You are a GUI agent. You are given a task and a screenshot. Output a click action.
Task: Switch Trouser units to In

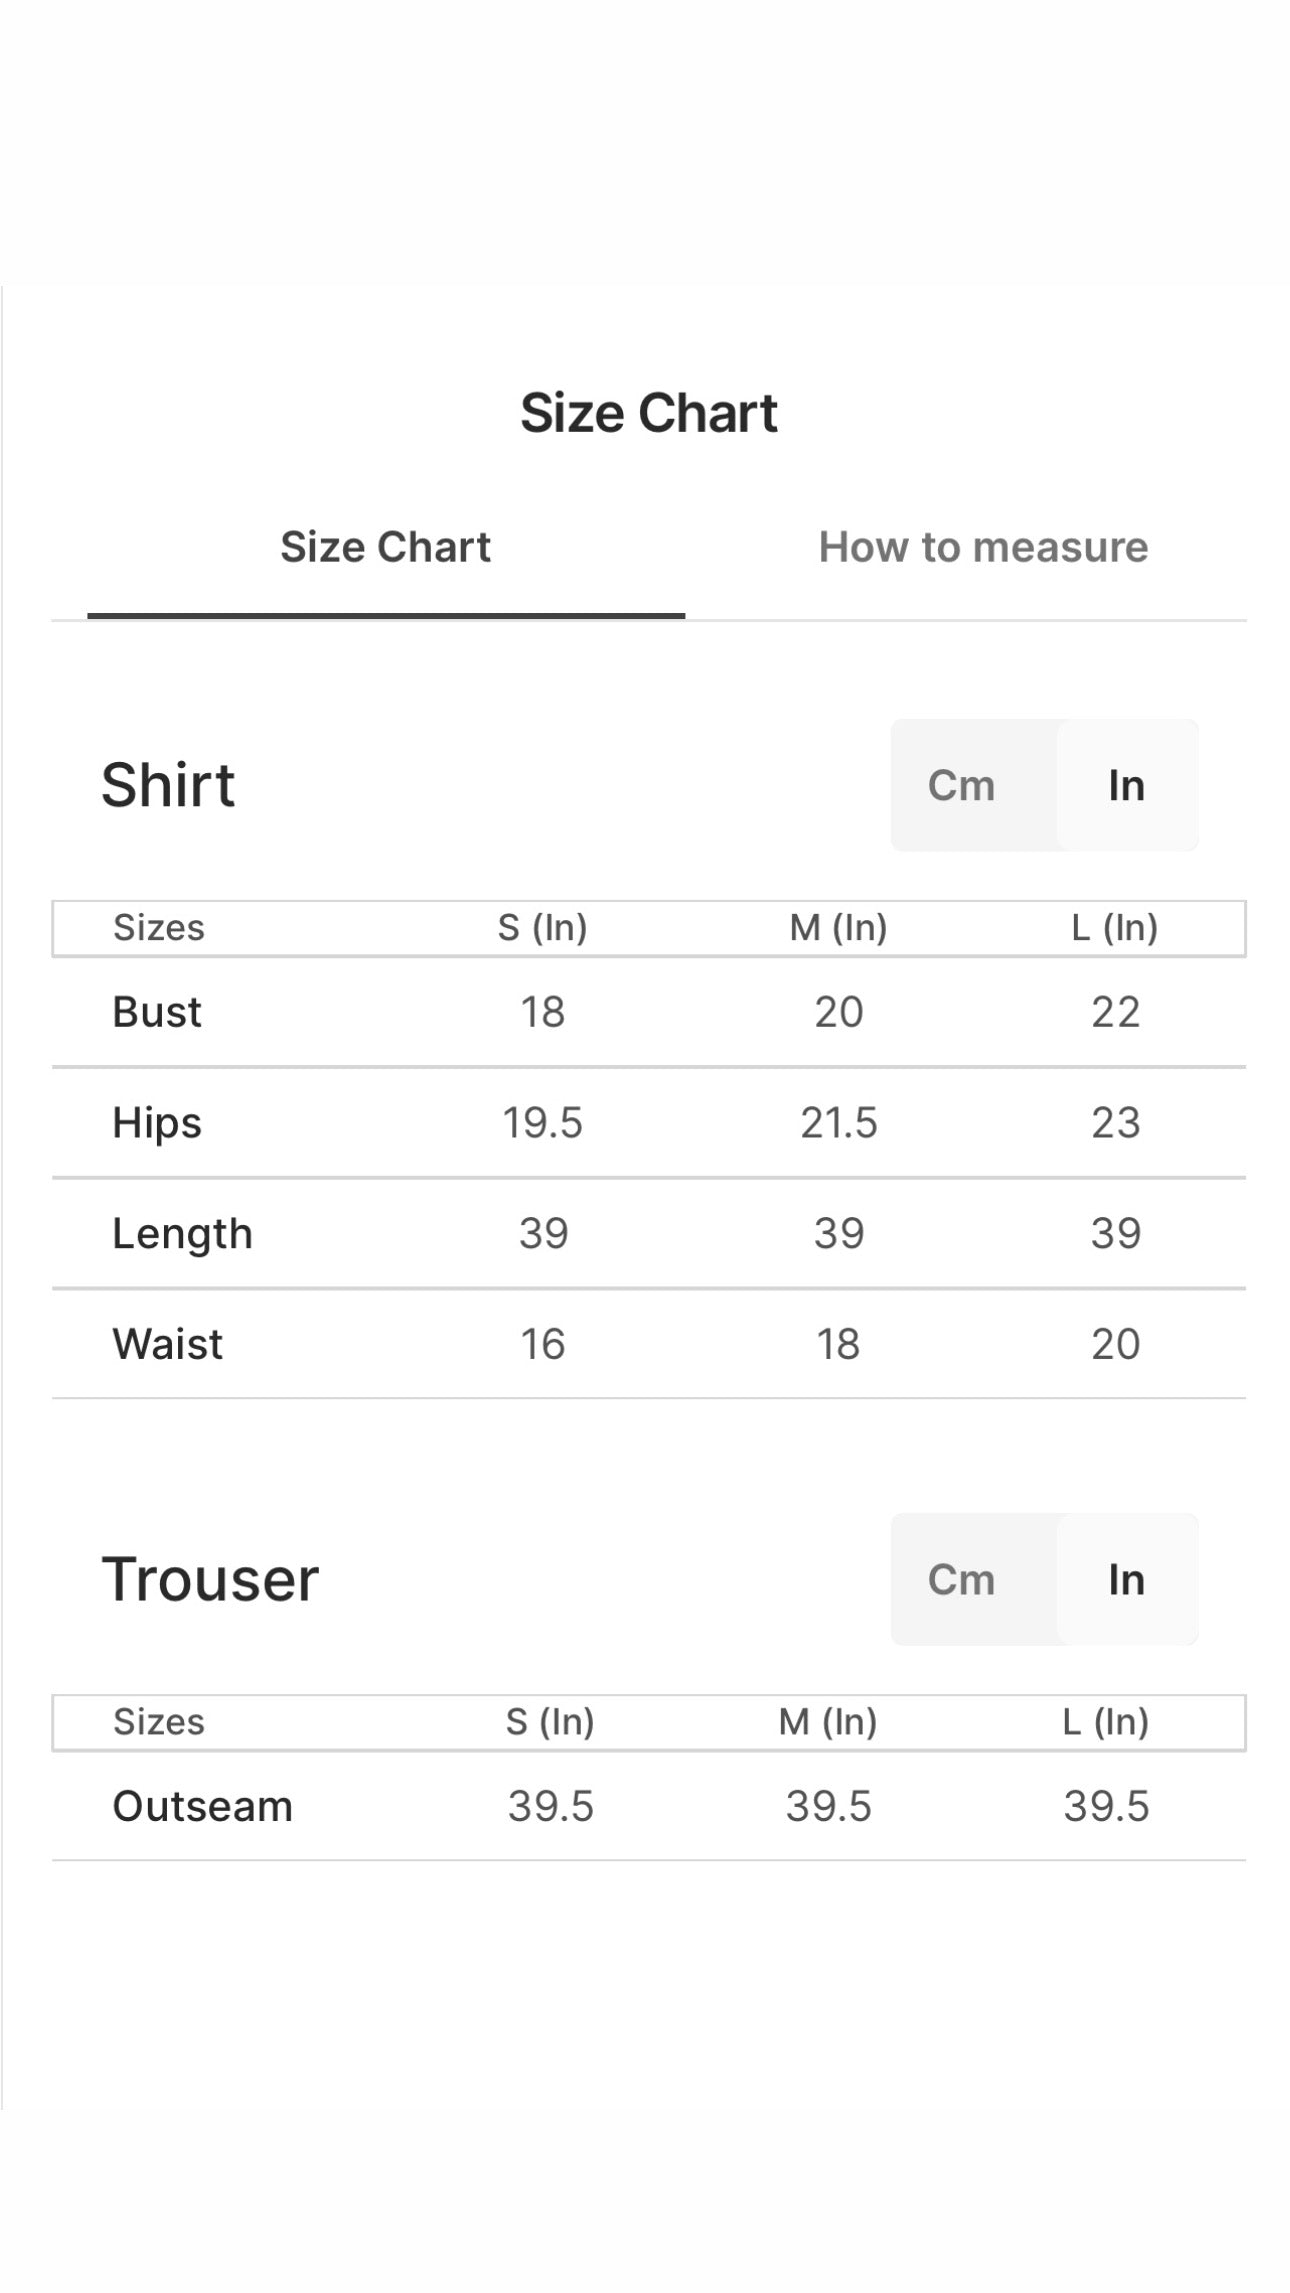tap(1126, 1579)
